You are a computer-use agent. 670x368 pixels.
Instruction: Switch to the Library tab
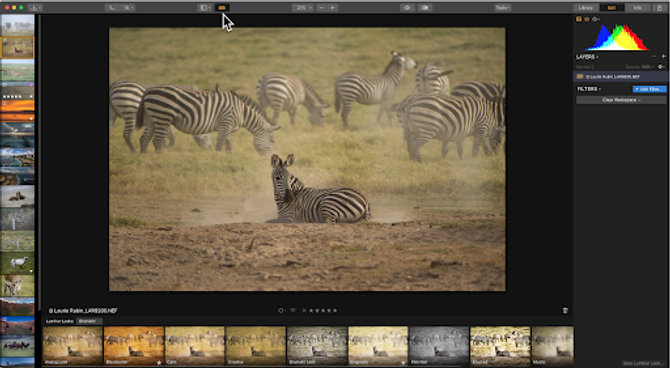[585, 8]
